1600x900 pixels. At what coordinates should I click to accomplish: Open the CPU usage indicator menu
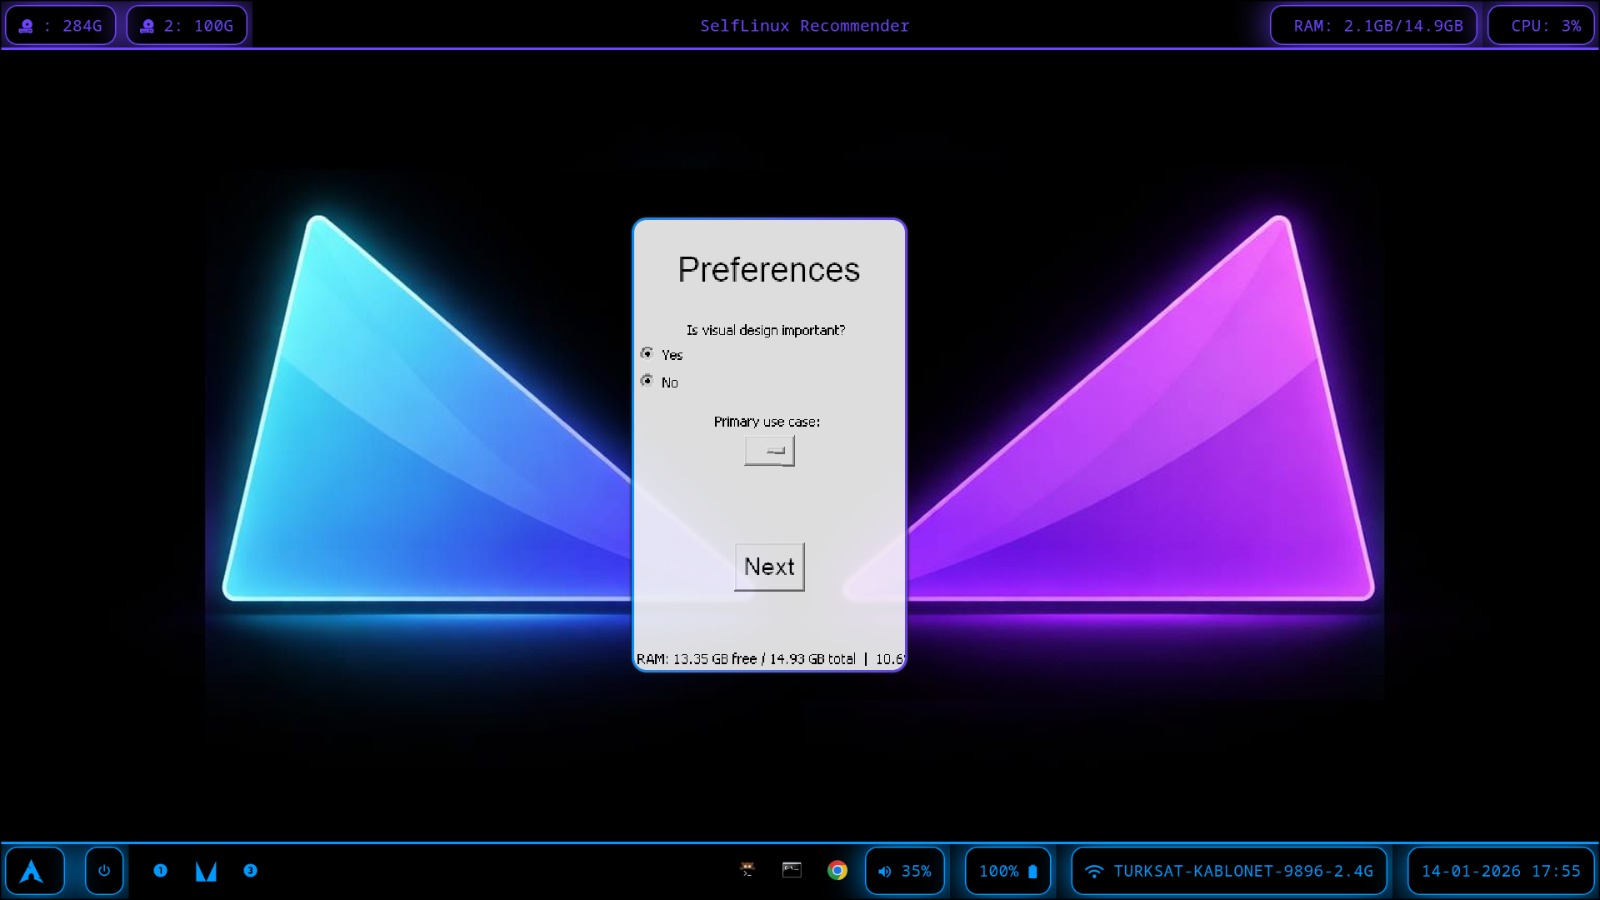pyautogui.click(x=1540, y=25)
